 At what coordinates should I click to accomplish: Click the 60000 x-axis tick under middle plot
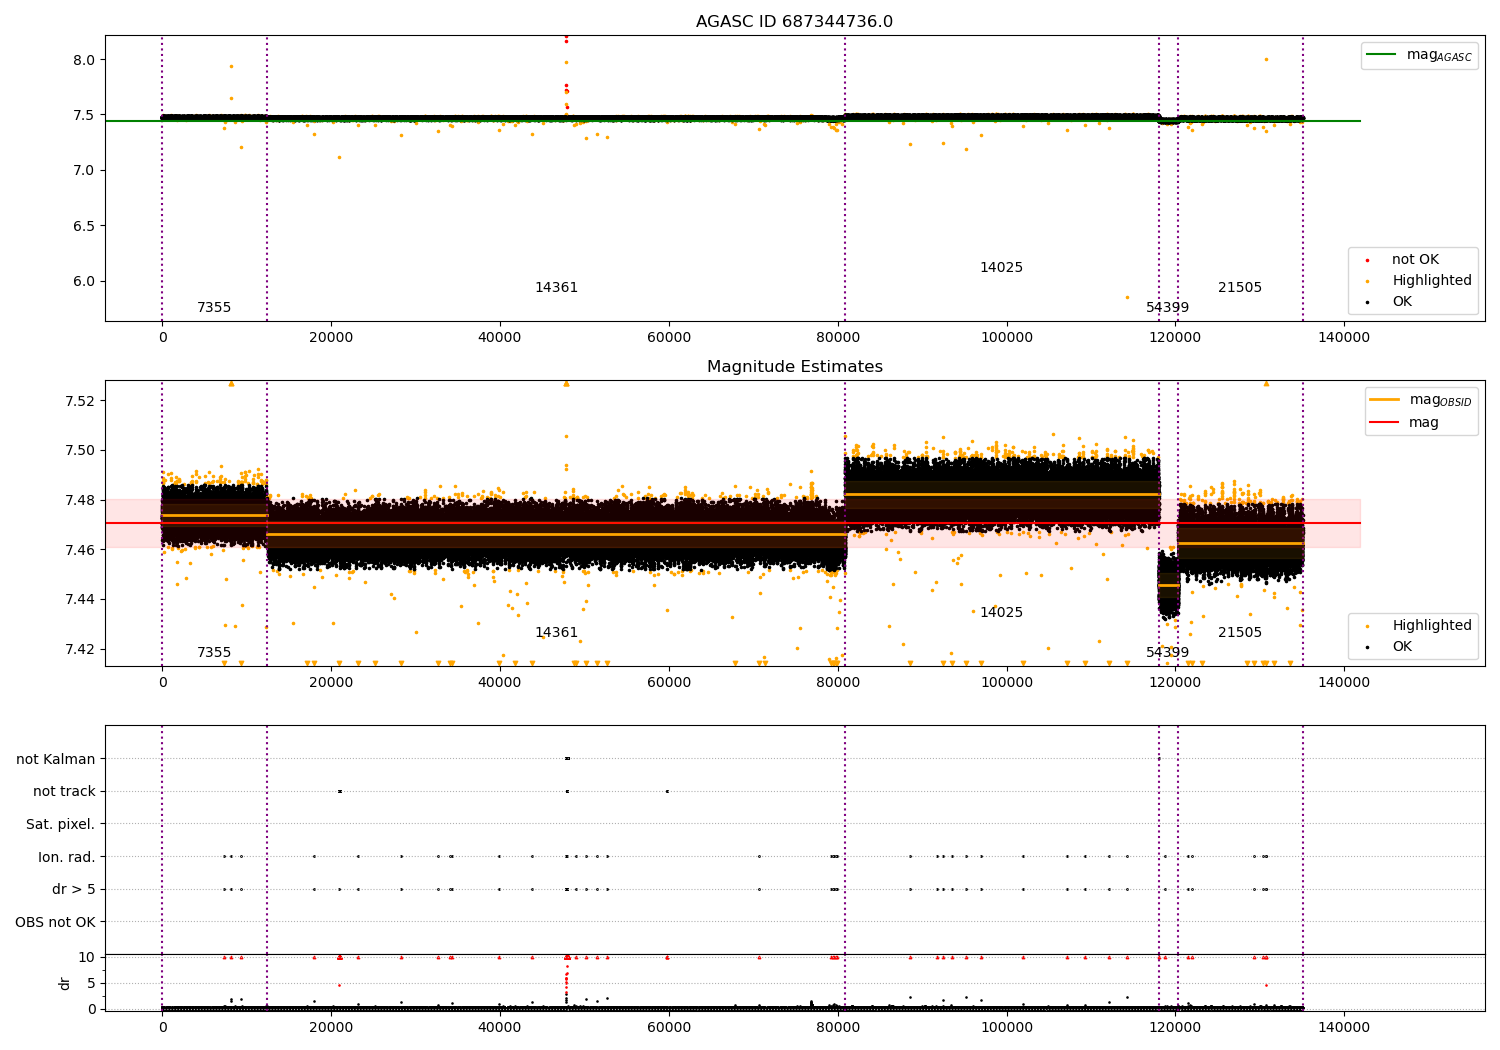[669, 682]
